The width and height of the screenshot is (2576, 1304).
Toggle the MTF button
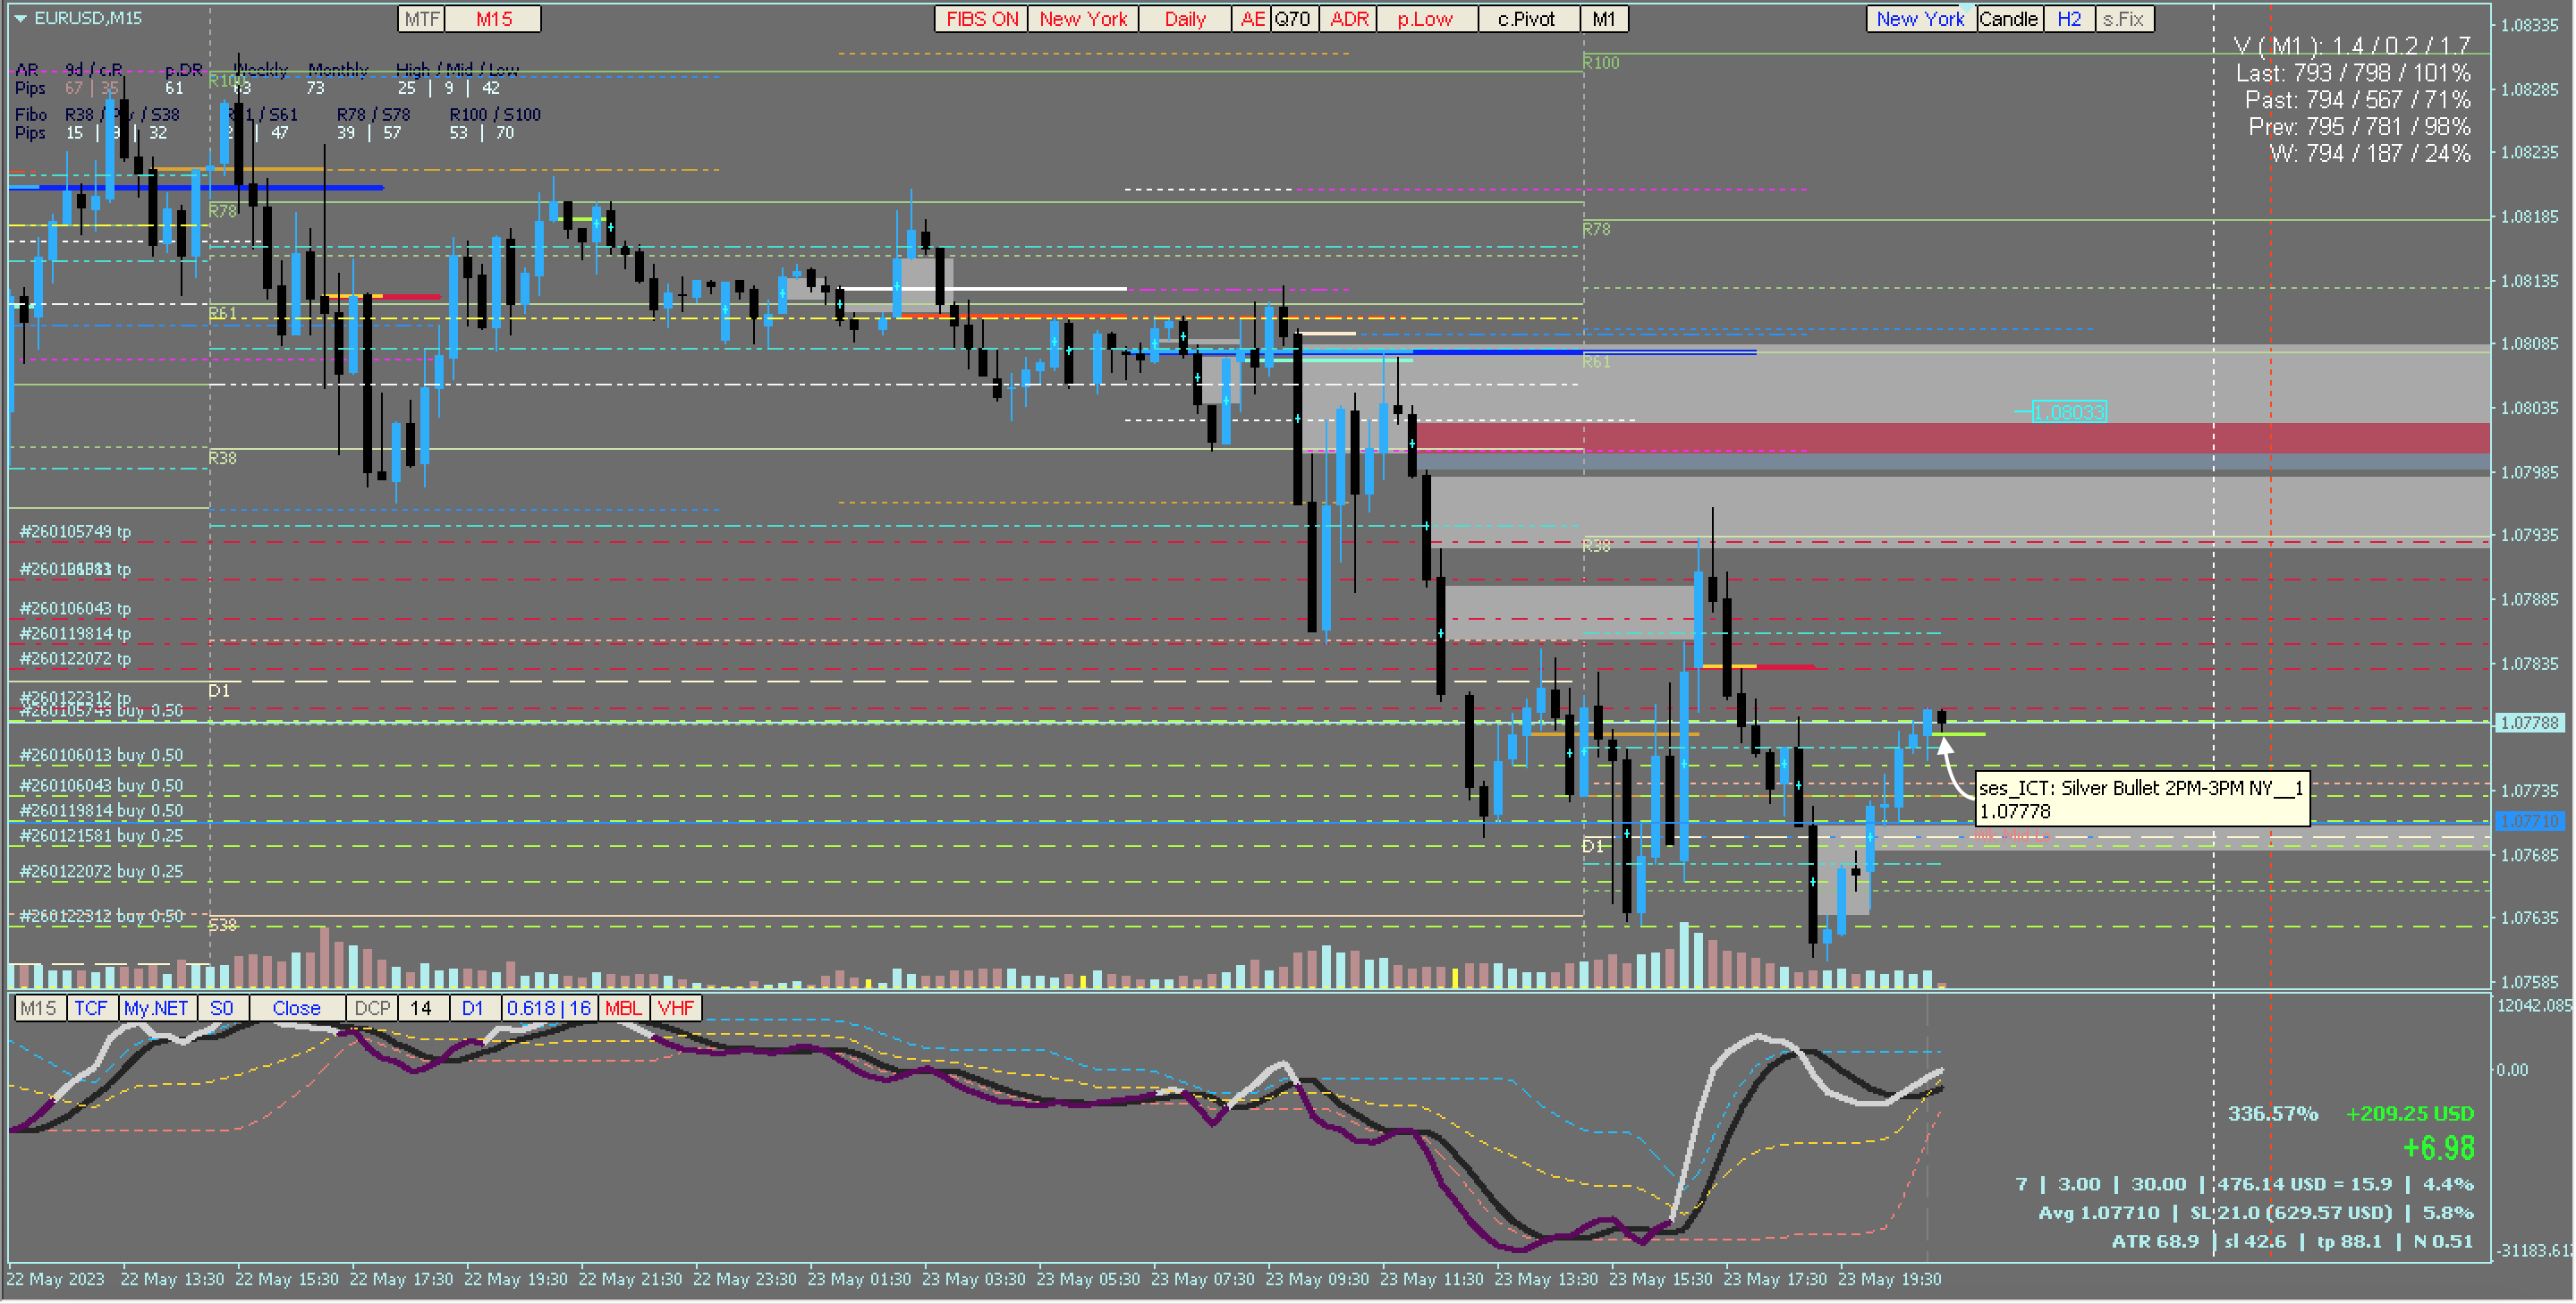[421, 19]
